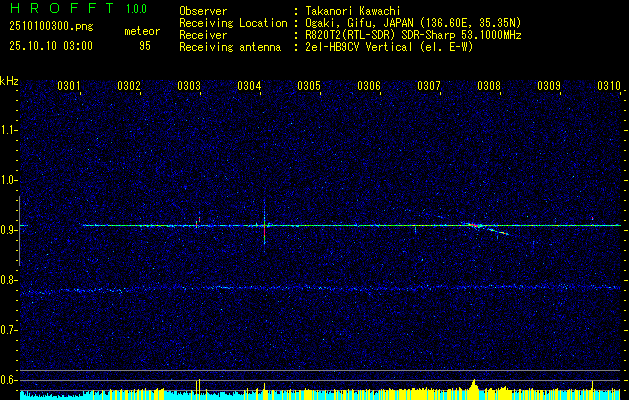This screenshot has width=629, height=400.
Task: Click the gray frequency range bar beside 0.9 kHz
Action: pyautogui.click(x=19, y=231)
